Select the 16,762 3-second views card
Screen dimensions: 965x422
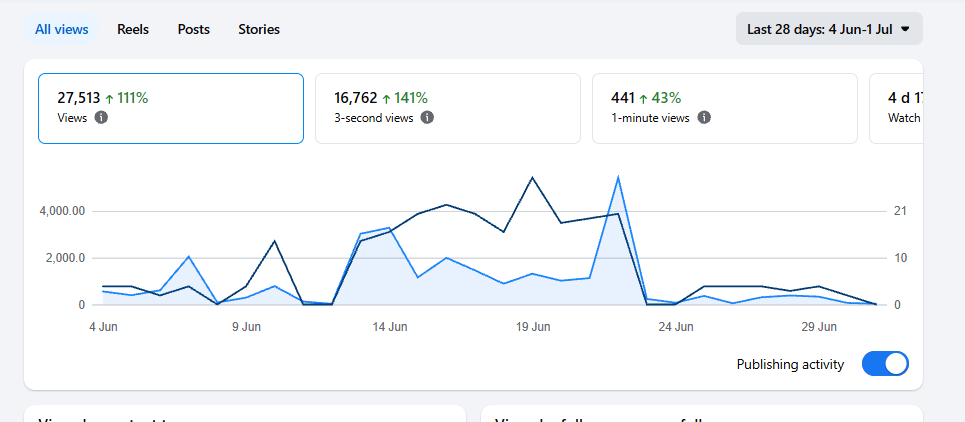click(x=448, y=108)
